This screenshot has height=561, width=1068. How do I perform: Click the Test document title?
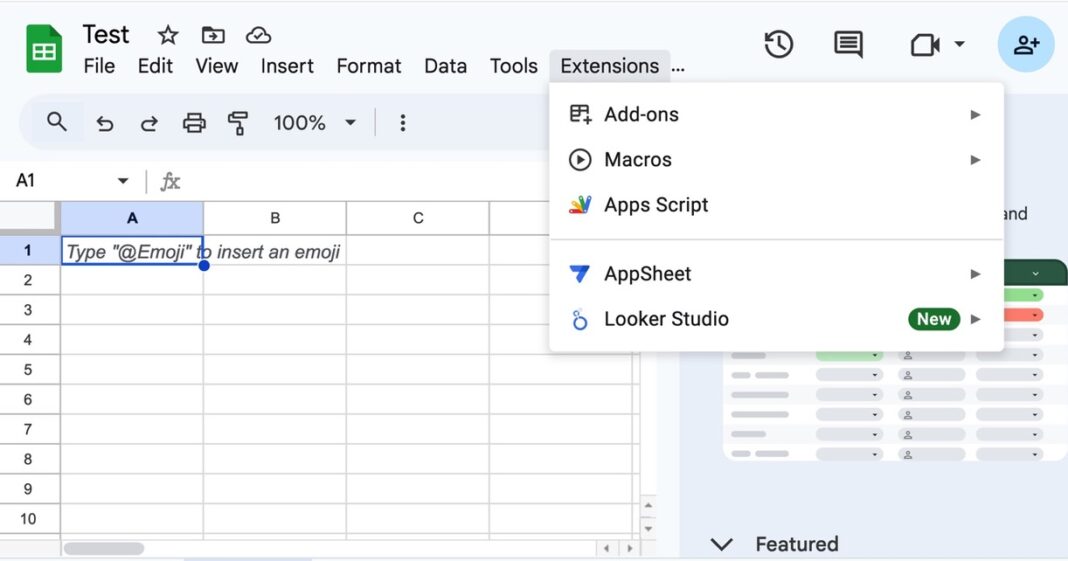coord(106,35)
